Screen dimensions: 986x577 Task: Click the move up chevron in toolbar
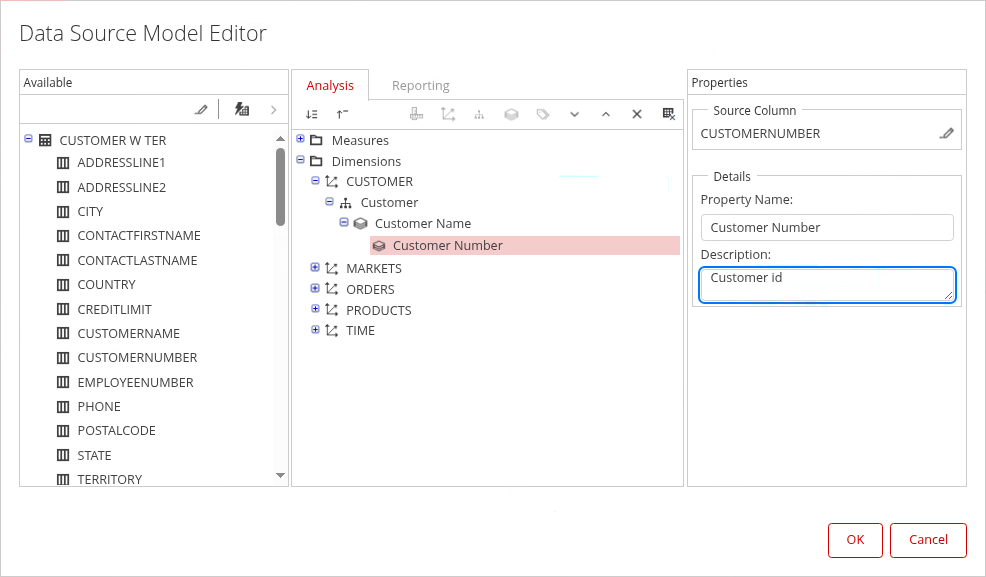point(605,114)
